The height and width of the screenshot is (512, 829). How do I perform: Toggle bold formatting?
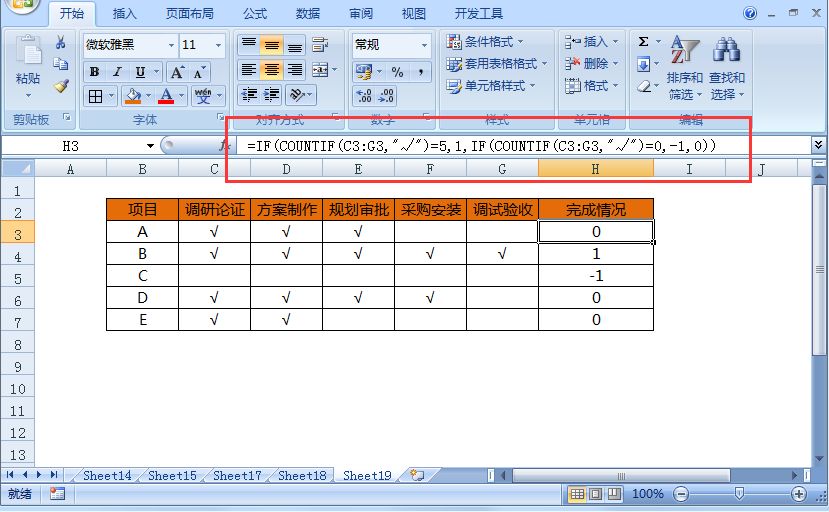click(95, 72)
